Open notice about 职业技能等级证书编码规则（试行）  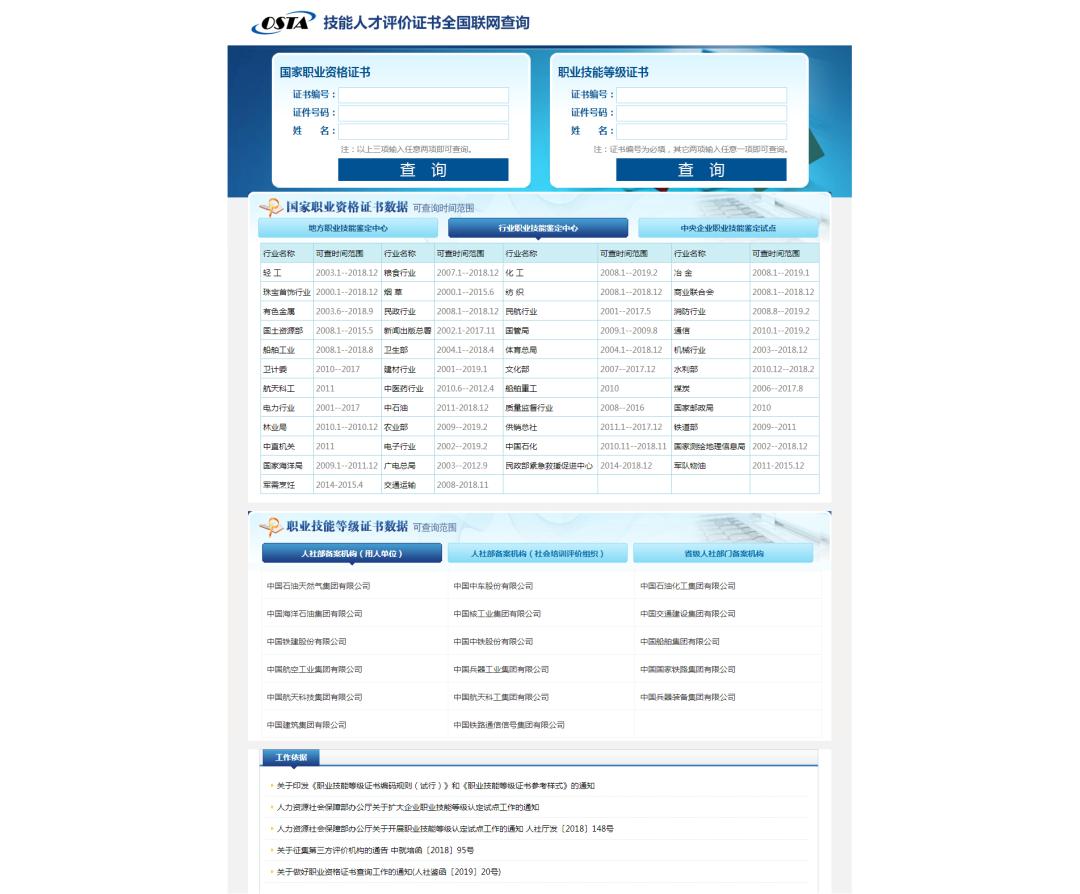[435, 785]
